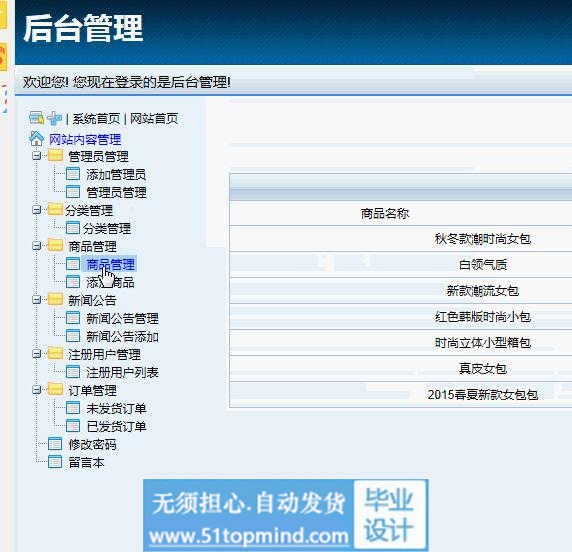Open 注册用户列表 entry
This screenshot has height=552, width=572.
122,372
